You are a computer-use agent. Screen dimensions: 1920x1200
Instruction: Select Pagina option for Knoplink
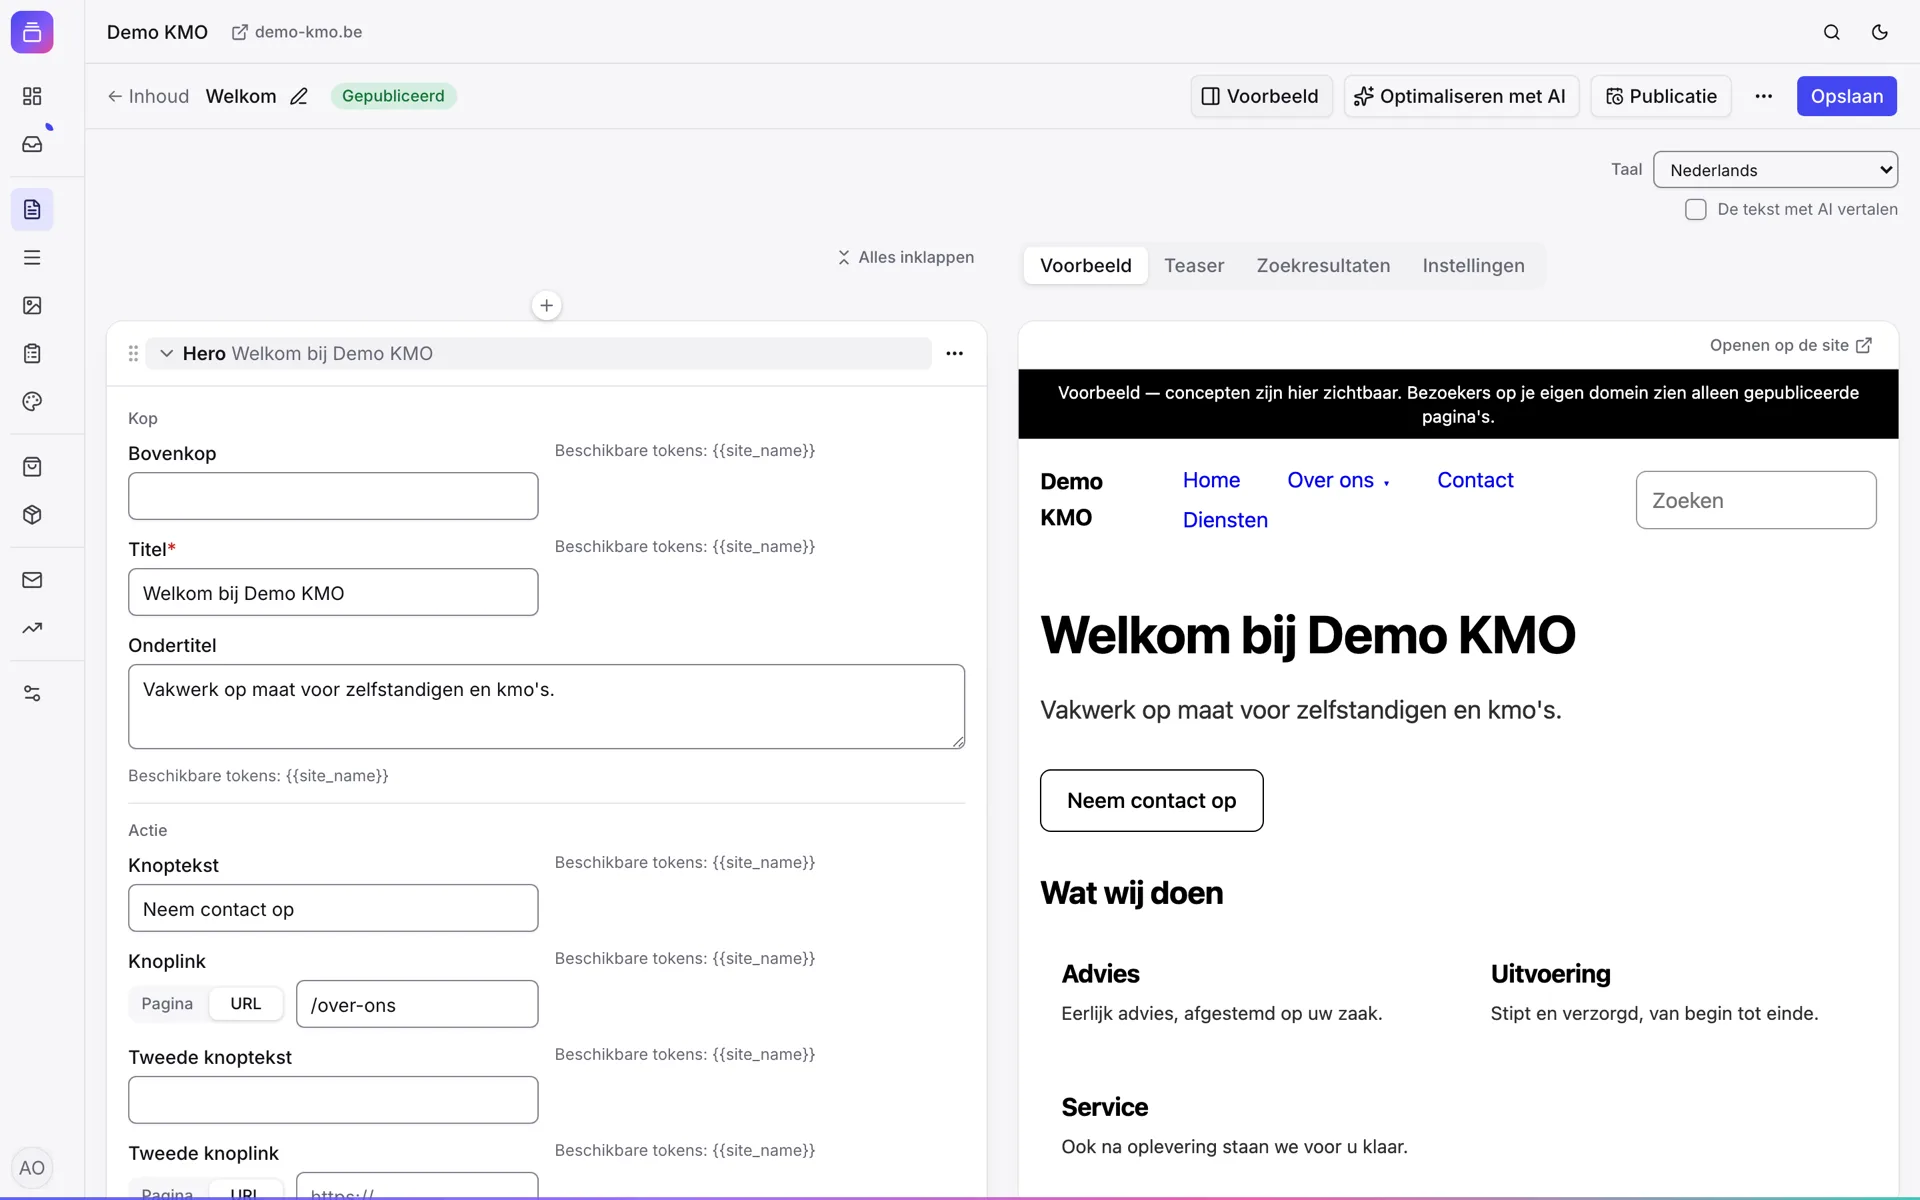point(167,1003)
